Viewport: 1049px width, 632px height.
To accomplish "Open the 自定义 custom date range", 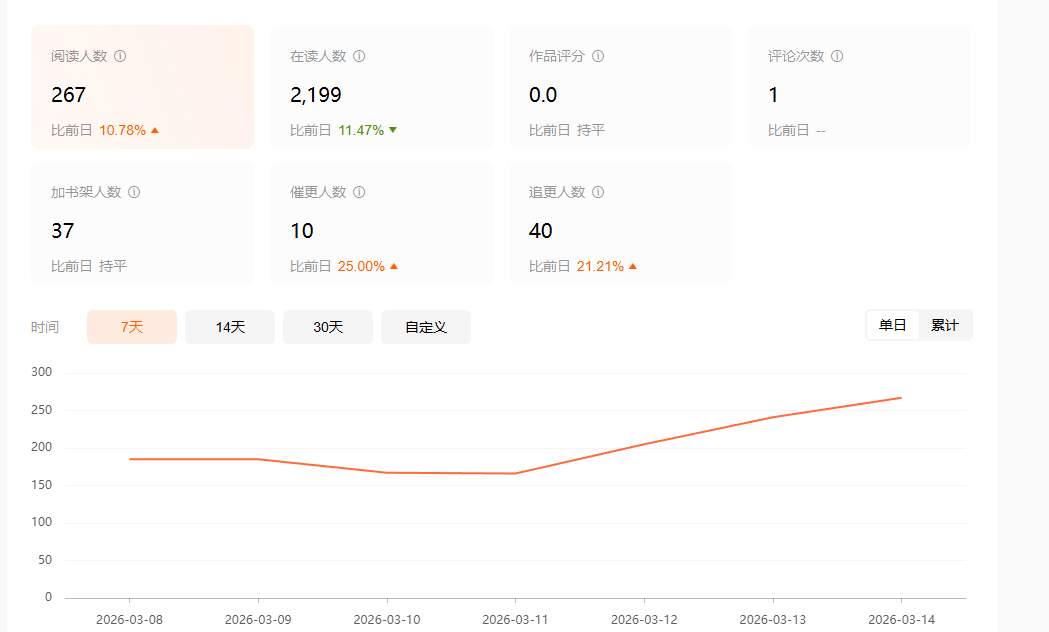I will point(426,327).
